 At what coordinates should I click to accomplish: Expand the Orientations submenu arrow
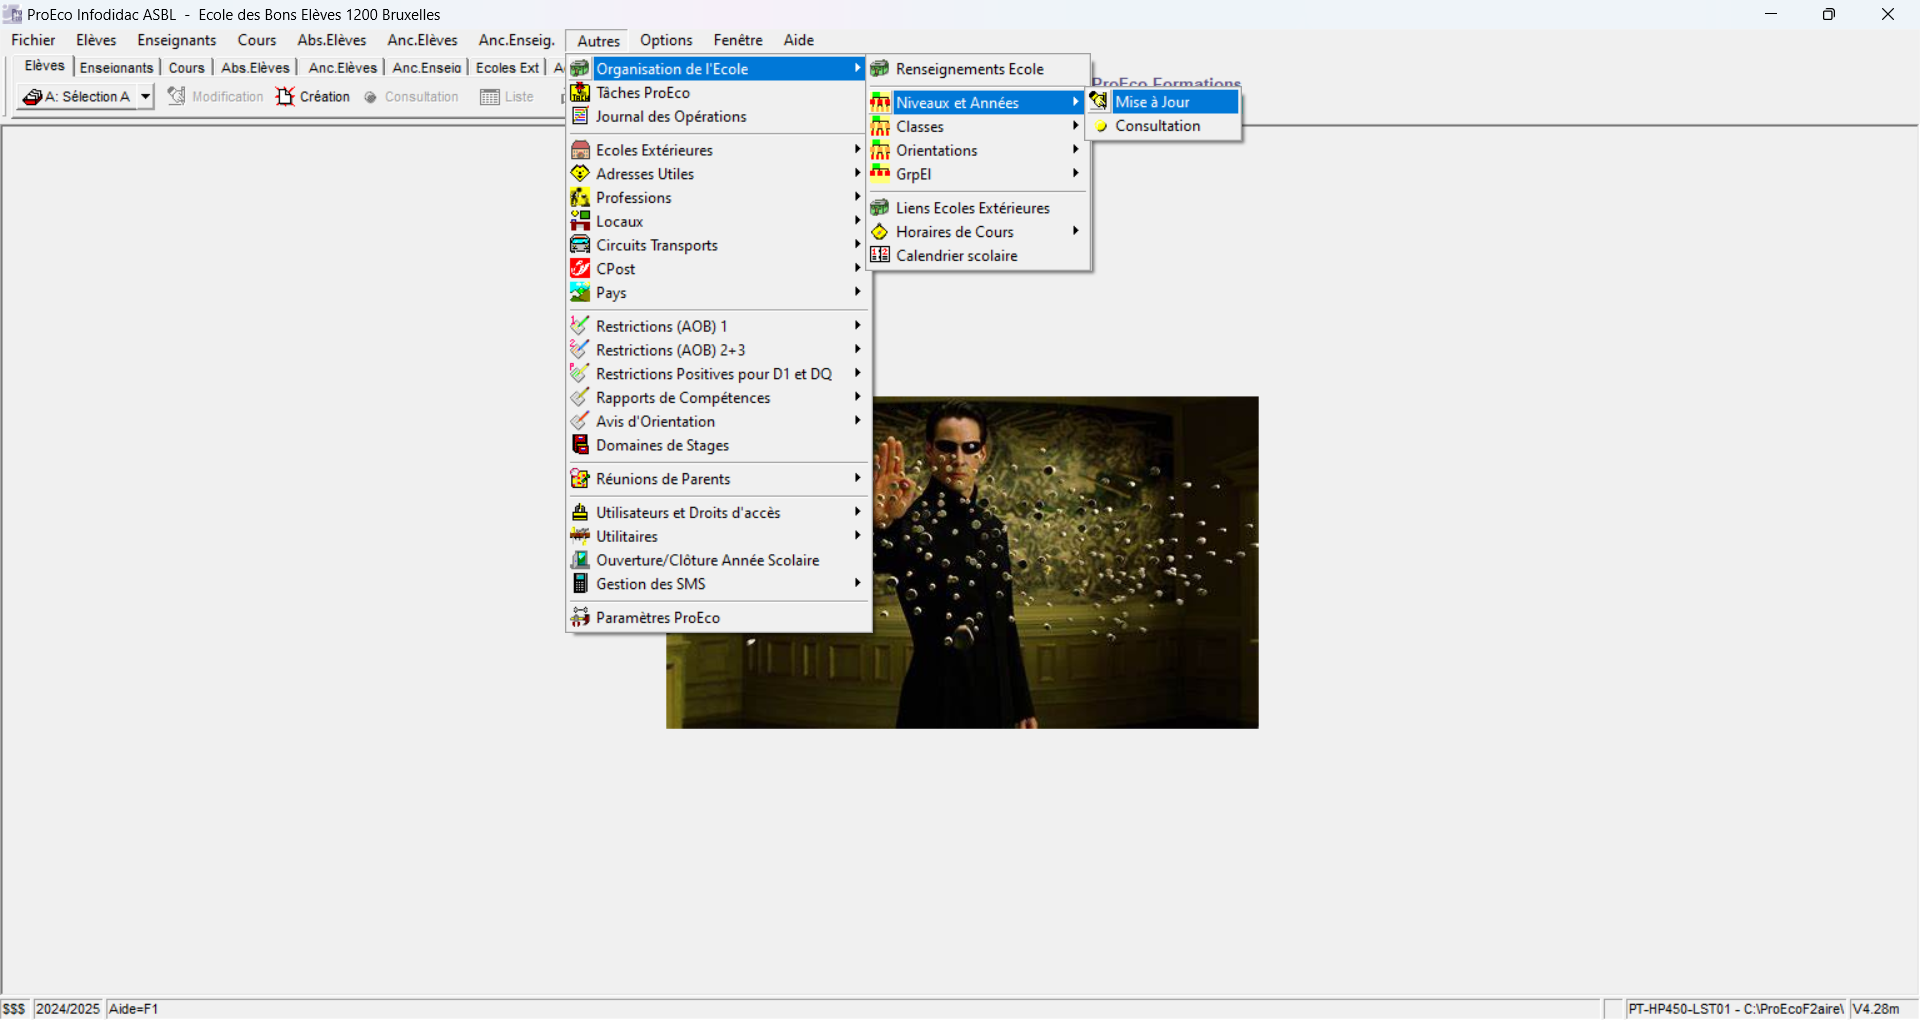pos(1075,150)
